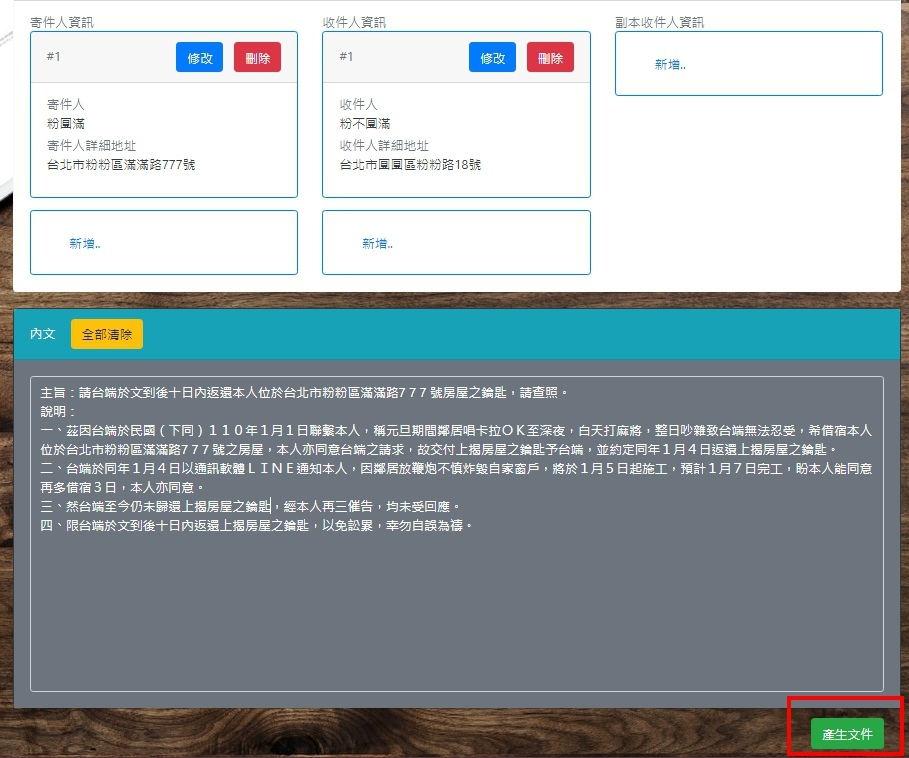Screen dimensions: 909x758
Task: Add new recipient via 新增.. under 收件人資訊
Action: (377, 243)
